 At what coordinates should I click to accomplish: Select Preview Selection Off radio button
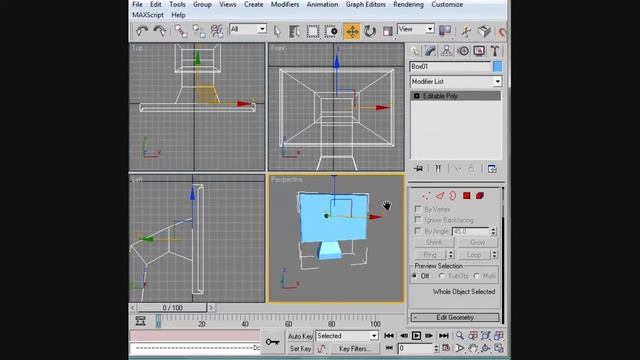[415, 276]
